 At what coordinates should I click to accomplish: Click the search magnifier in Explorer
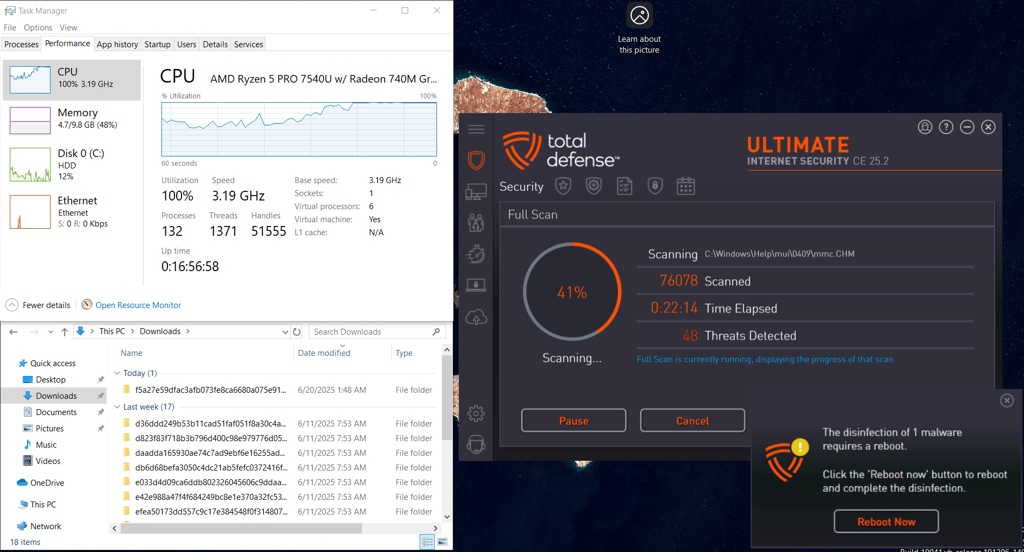pyautogui.click(x=436, y=332)
